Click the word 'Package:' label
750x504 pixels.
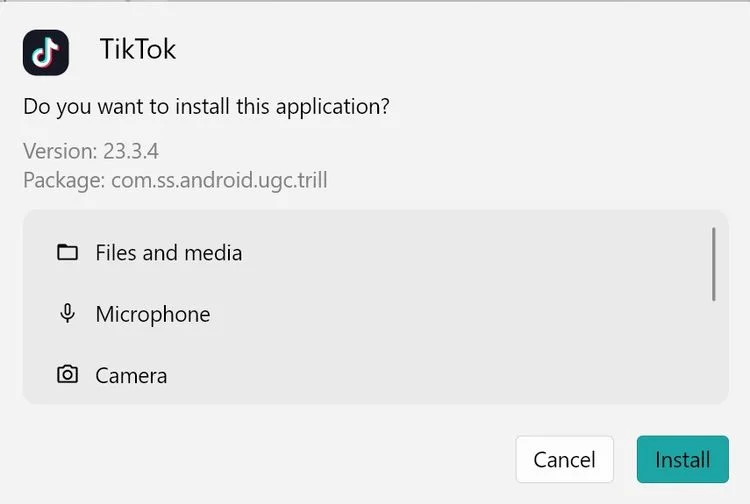64,180
